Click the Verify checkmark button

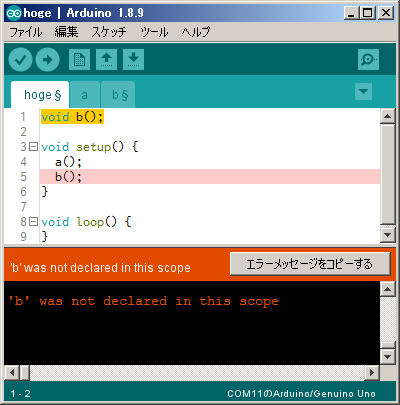(20, 60)
